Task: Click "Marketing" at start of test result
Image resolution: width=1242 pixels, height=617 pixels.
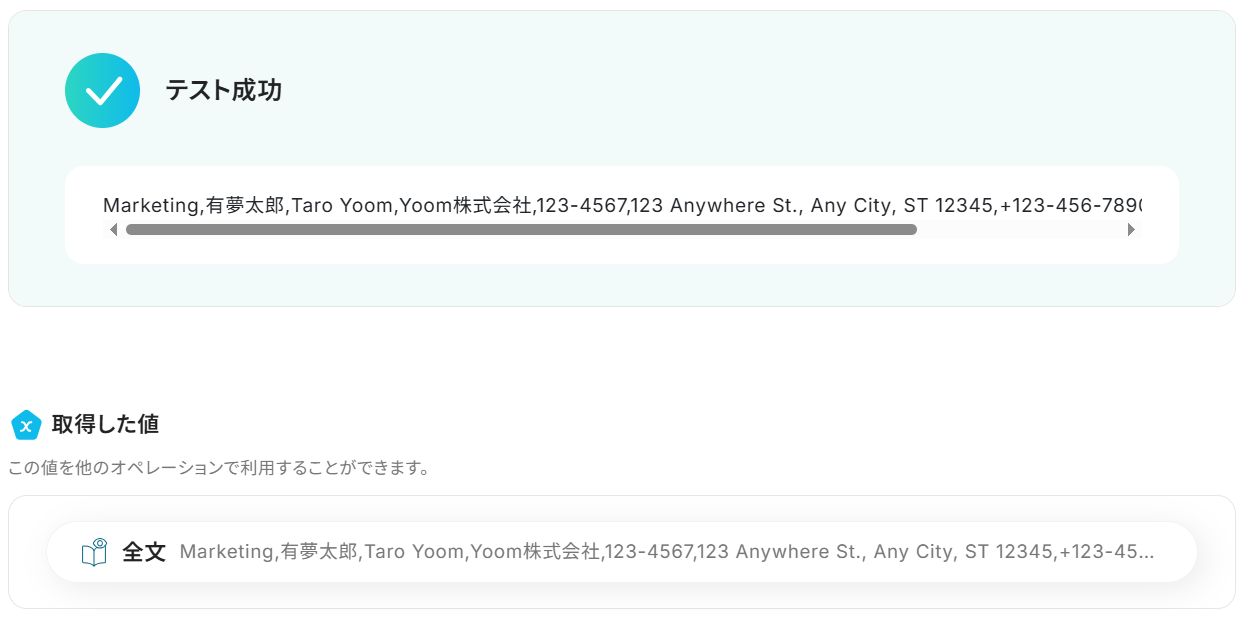Action: [151, 206]
